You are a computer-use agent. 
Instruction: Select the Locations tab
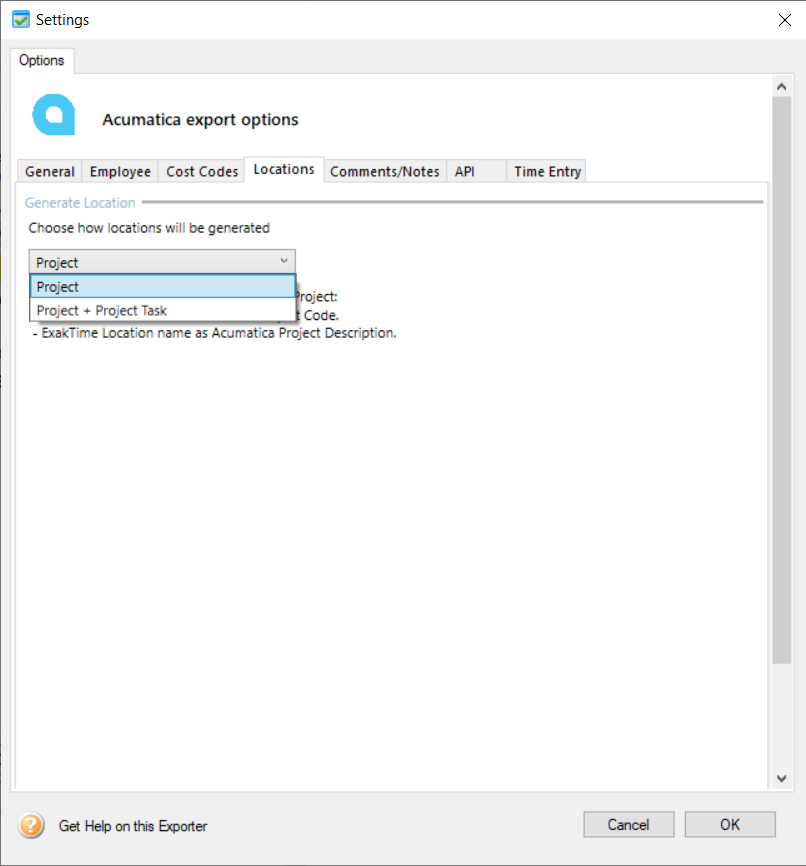pos(284,170)
